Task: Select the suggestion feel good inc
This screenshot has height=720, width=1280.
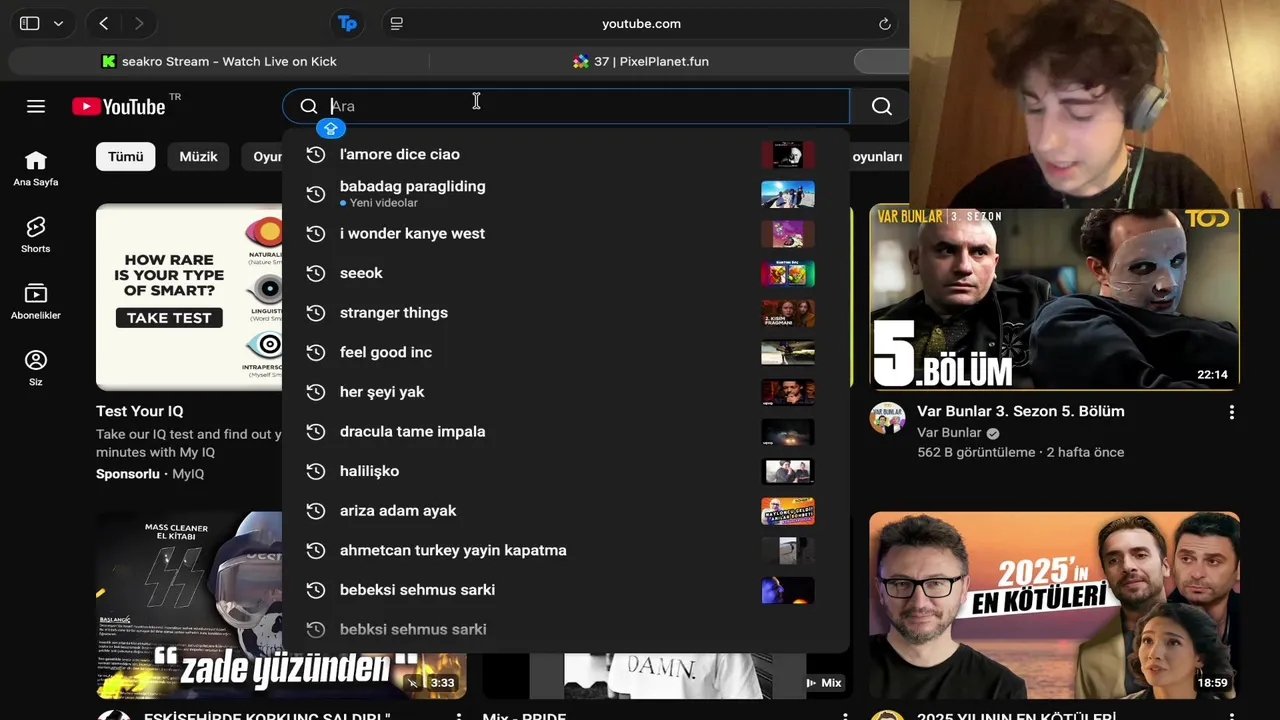Action: pyautogui.click(x=566, y=352)
